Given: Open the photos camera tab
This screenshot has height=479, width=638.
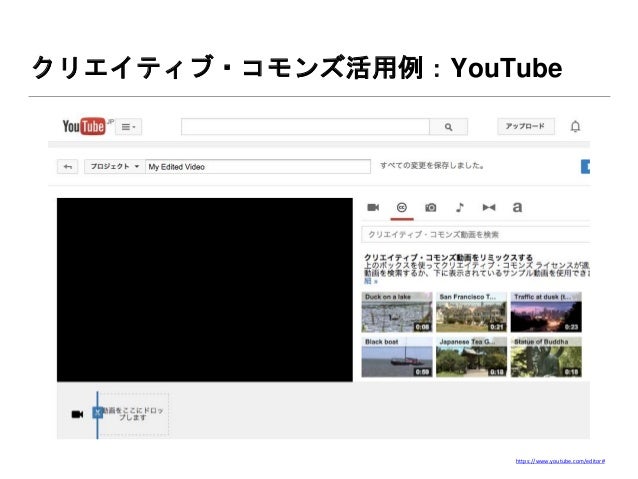Looking at the screenshot, I should tap(430, 208).
